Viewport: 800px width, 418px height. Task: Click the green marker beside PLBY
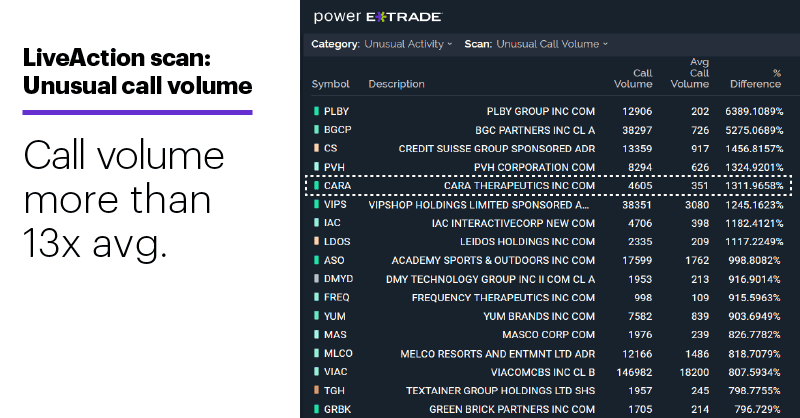tap(316, 111)
